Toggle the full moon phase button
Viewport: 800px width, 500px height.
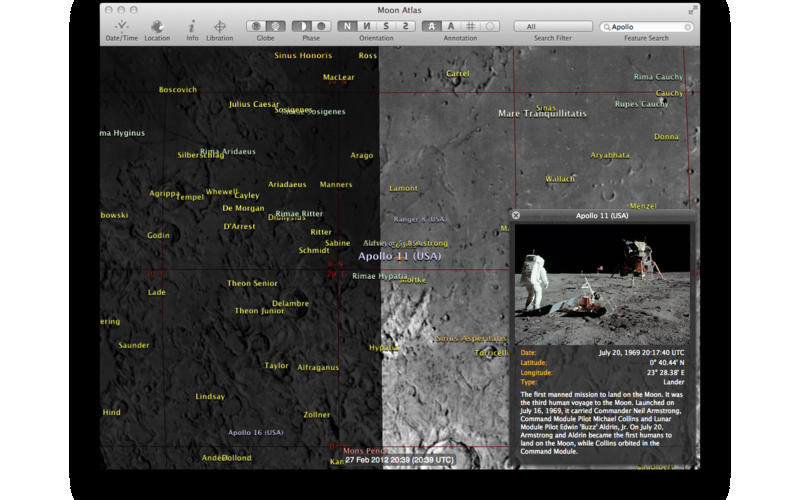point(321,26)
